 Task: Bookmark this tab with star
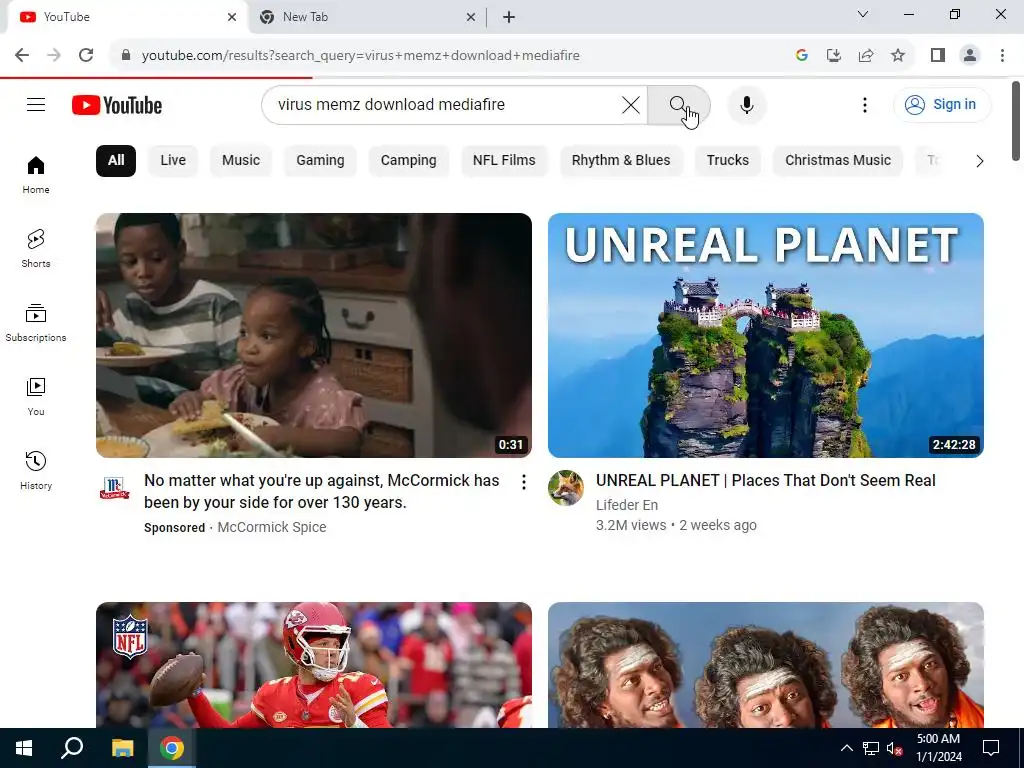(x=898, y=55)
